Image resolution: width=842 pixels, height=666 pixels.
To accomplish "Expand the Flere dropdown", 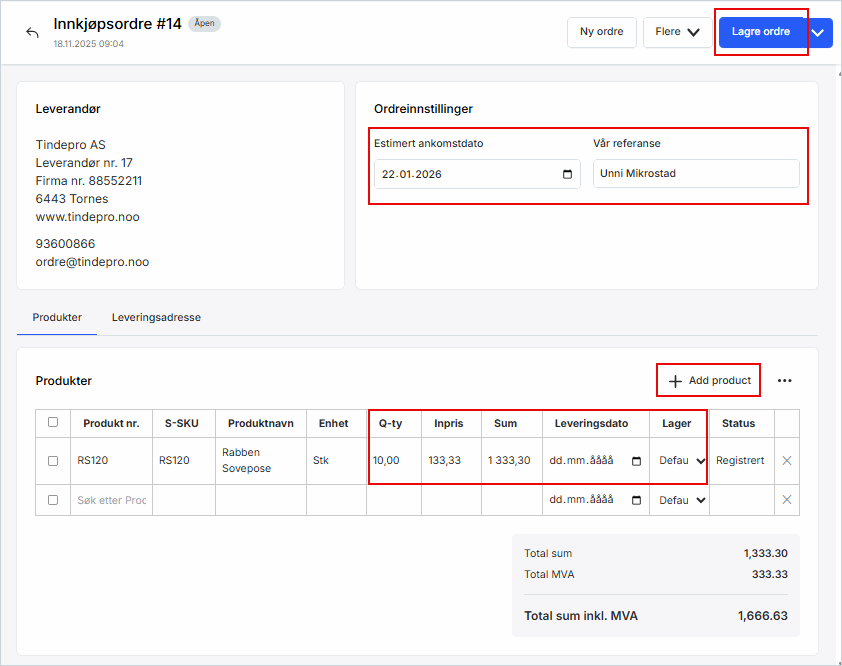I will tap(677, 32).
